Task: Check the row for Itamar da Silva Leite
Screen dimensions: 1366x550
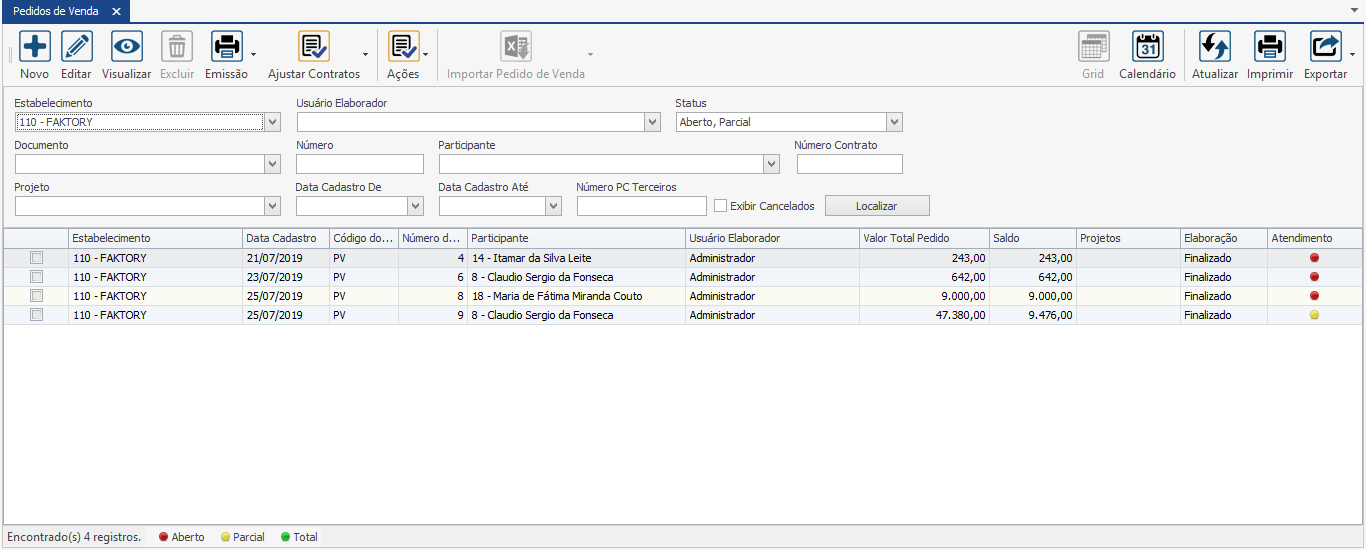Action: pyautogui.click(x=37, y=258)
